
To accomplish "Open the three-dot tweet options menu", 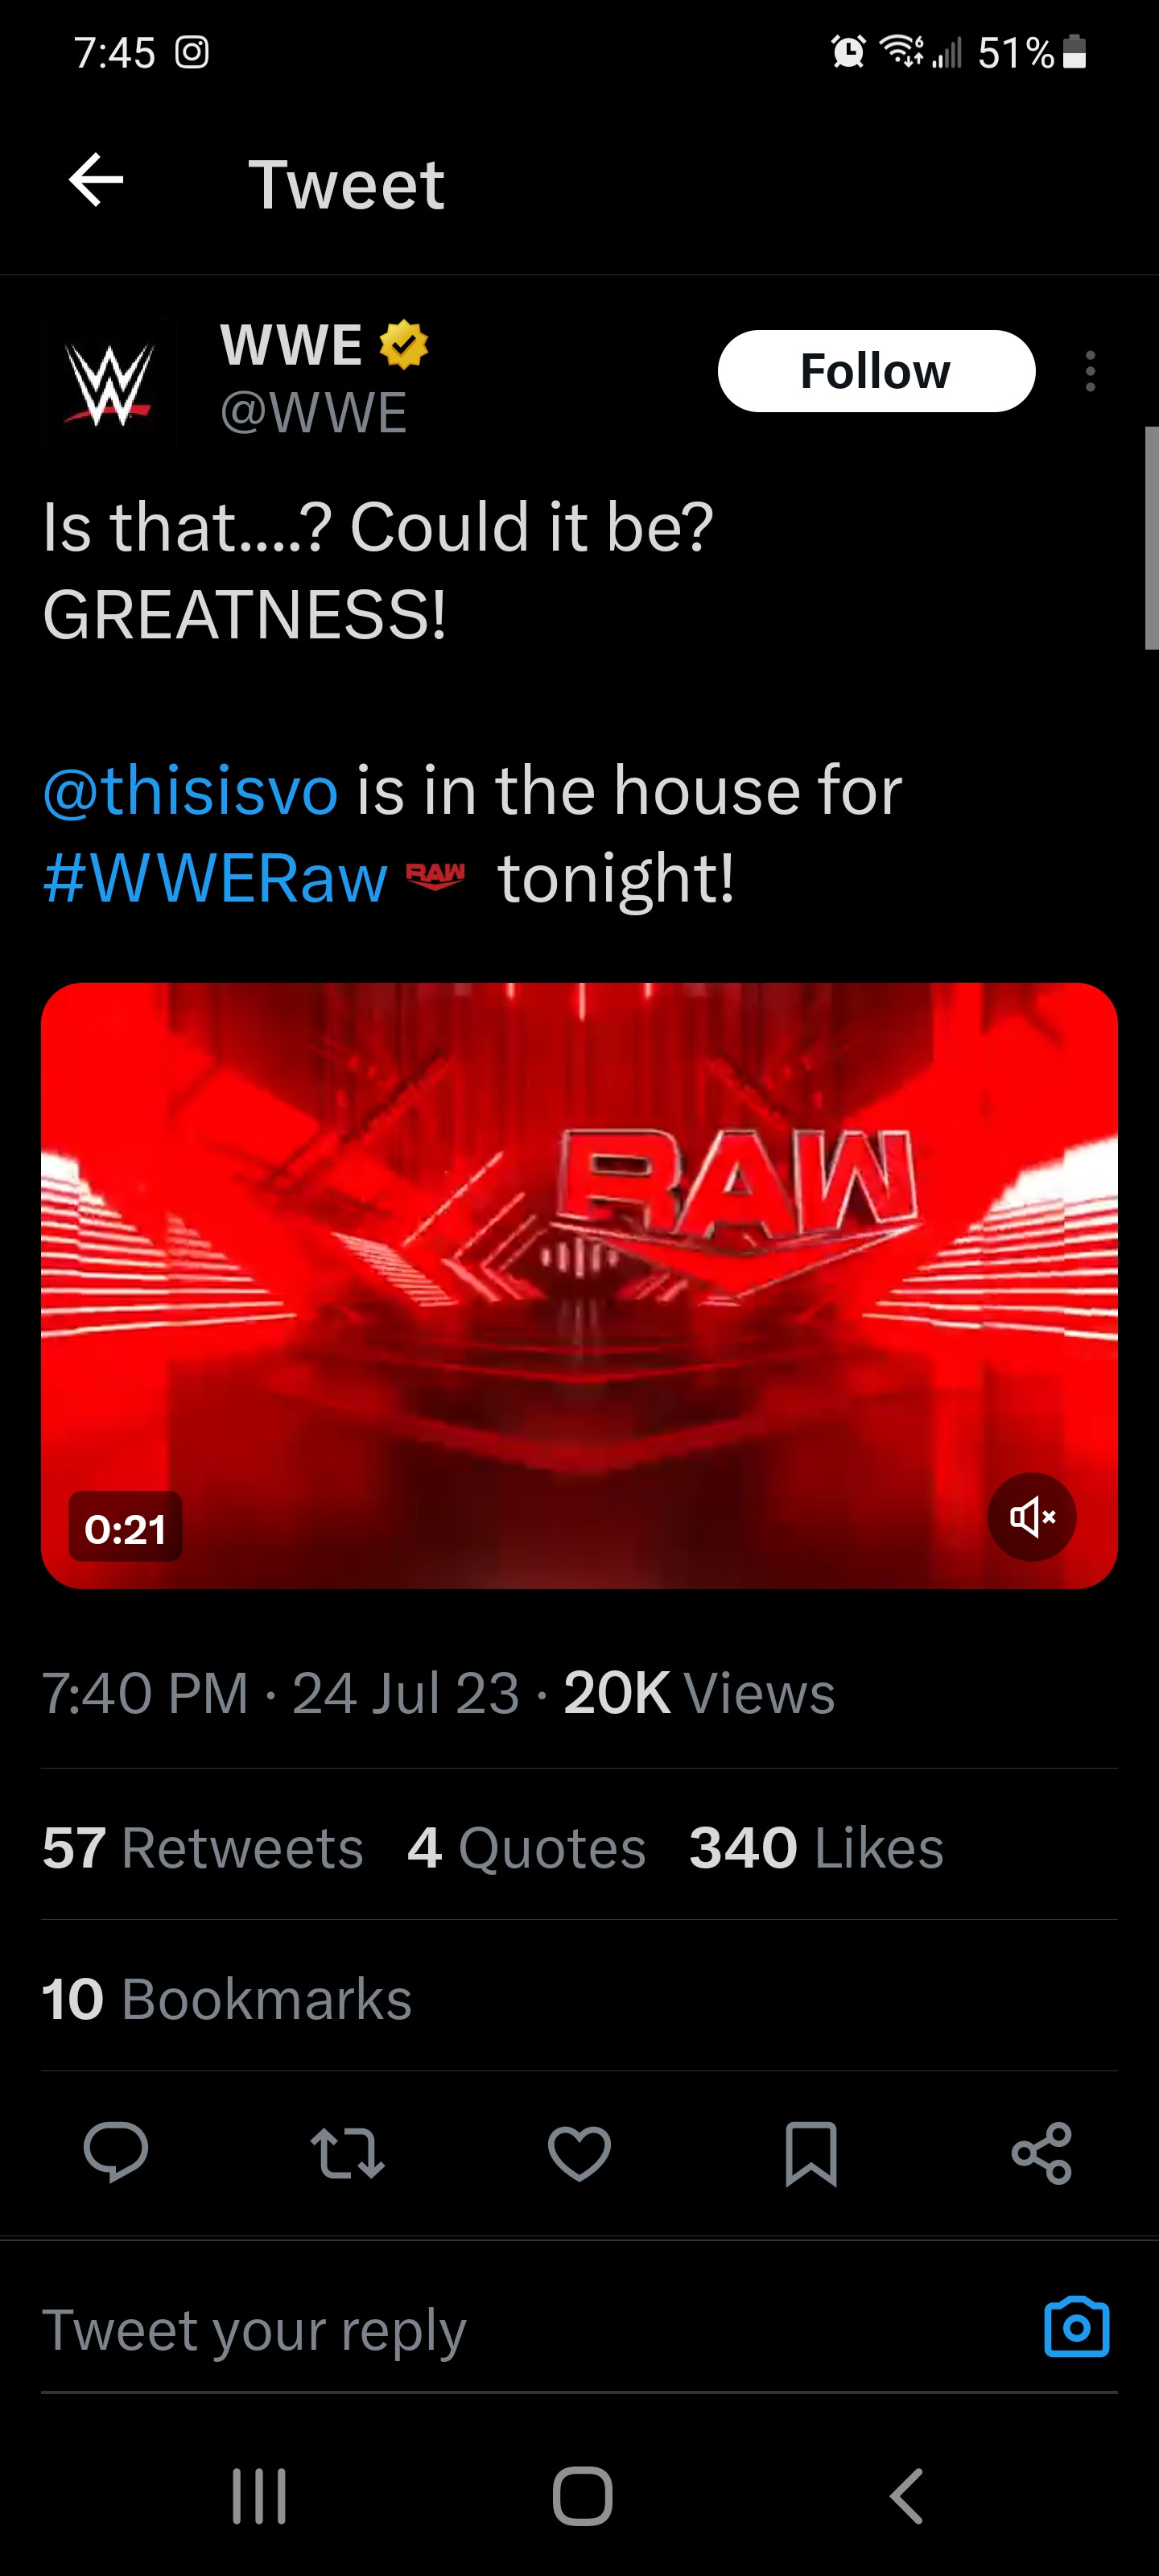I will click(x=1090, y=371).
